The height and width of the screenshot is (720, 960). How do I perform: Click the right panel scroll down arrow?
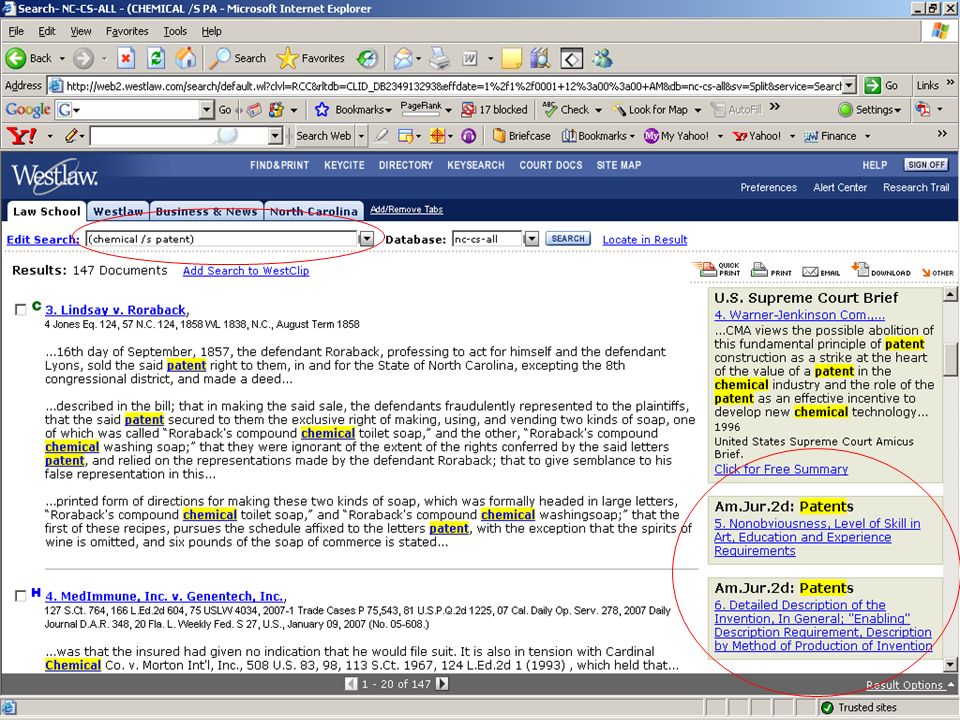tap(950, 664)
